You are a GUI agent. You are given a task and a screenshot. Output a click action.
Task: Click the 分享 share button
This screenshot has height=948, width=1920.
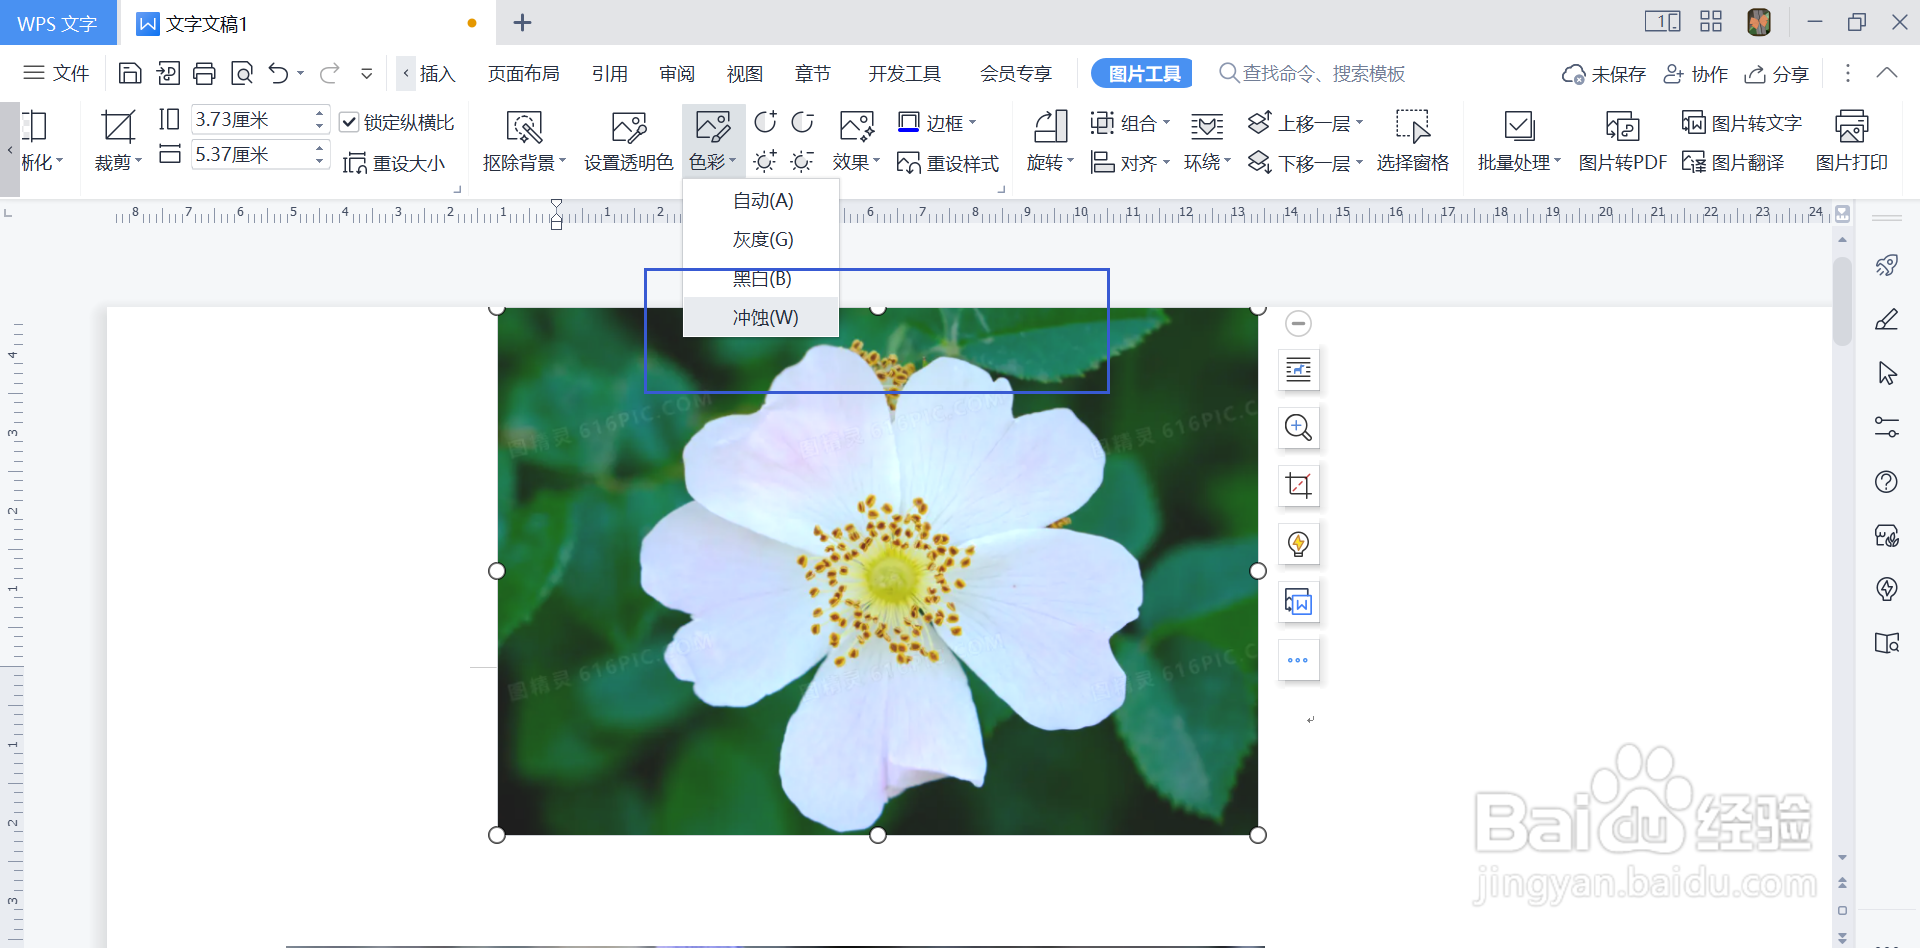coord(1776,74)
